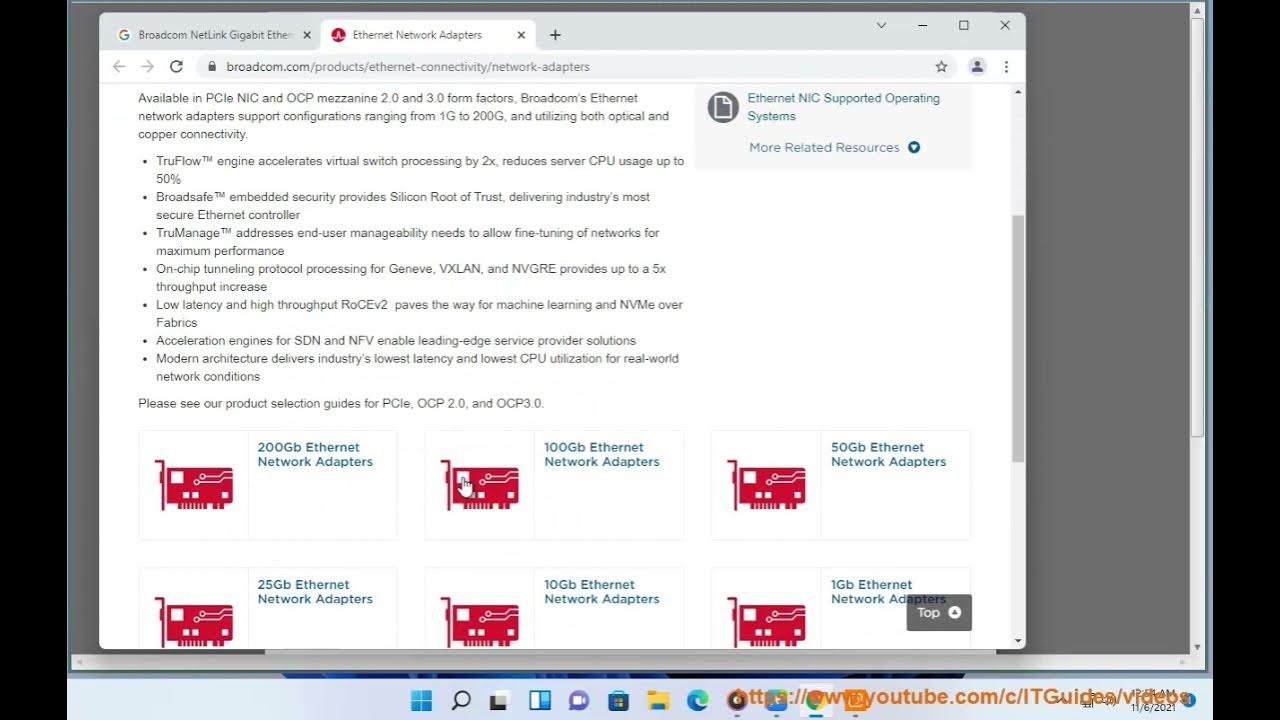Click the page scrollbar down arrow

(1018, 641)
